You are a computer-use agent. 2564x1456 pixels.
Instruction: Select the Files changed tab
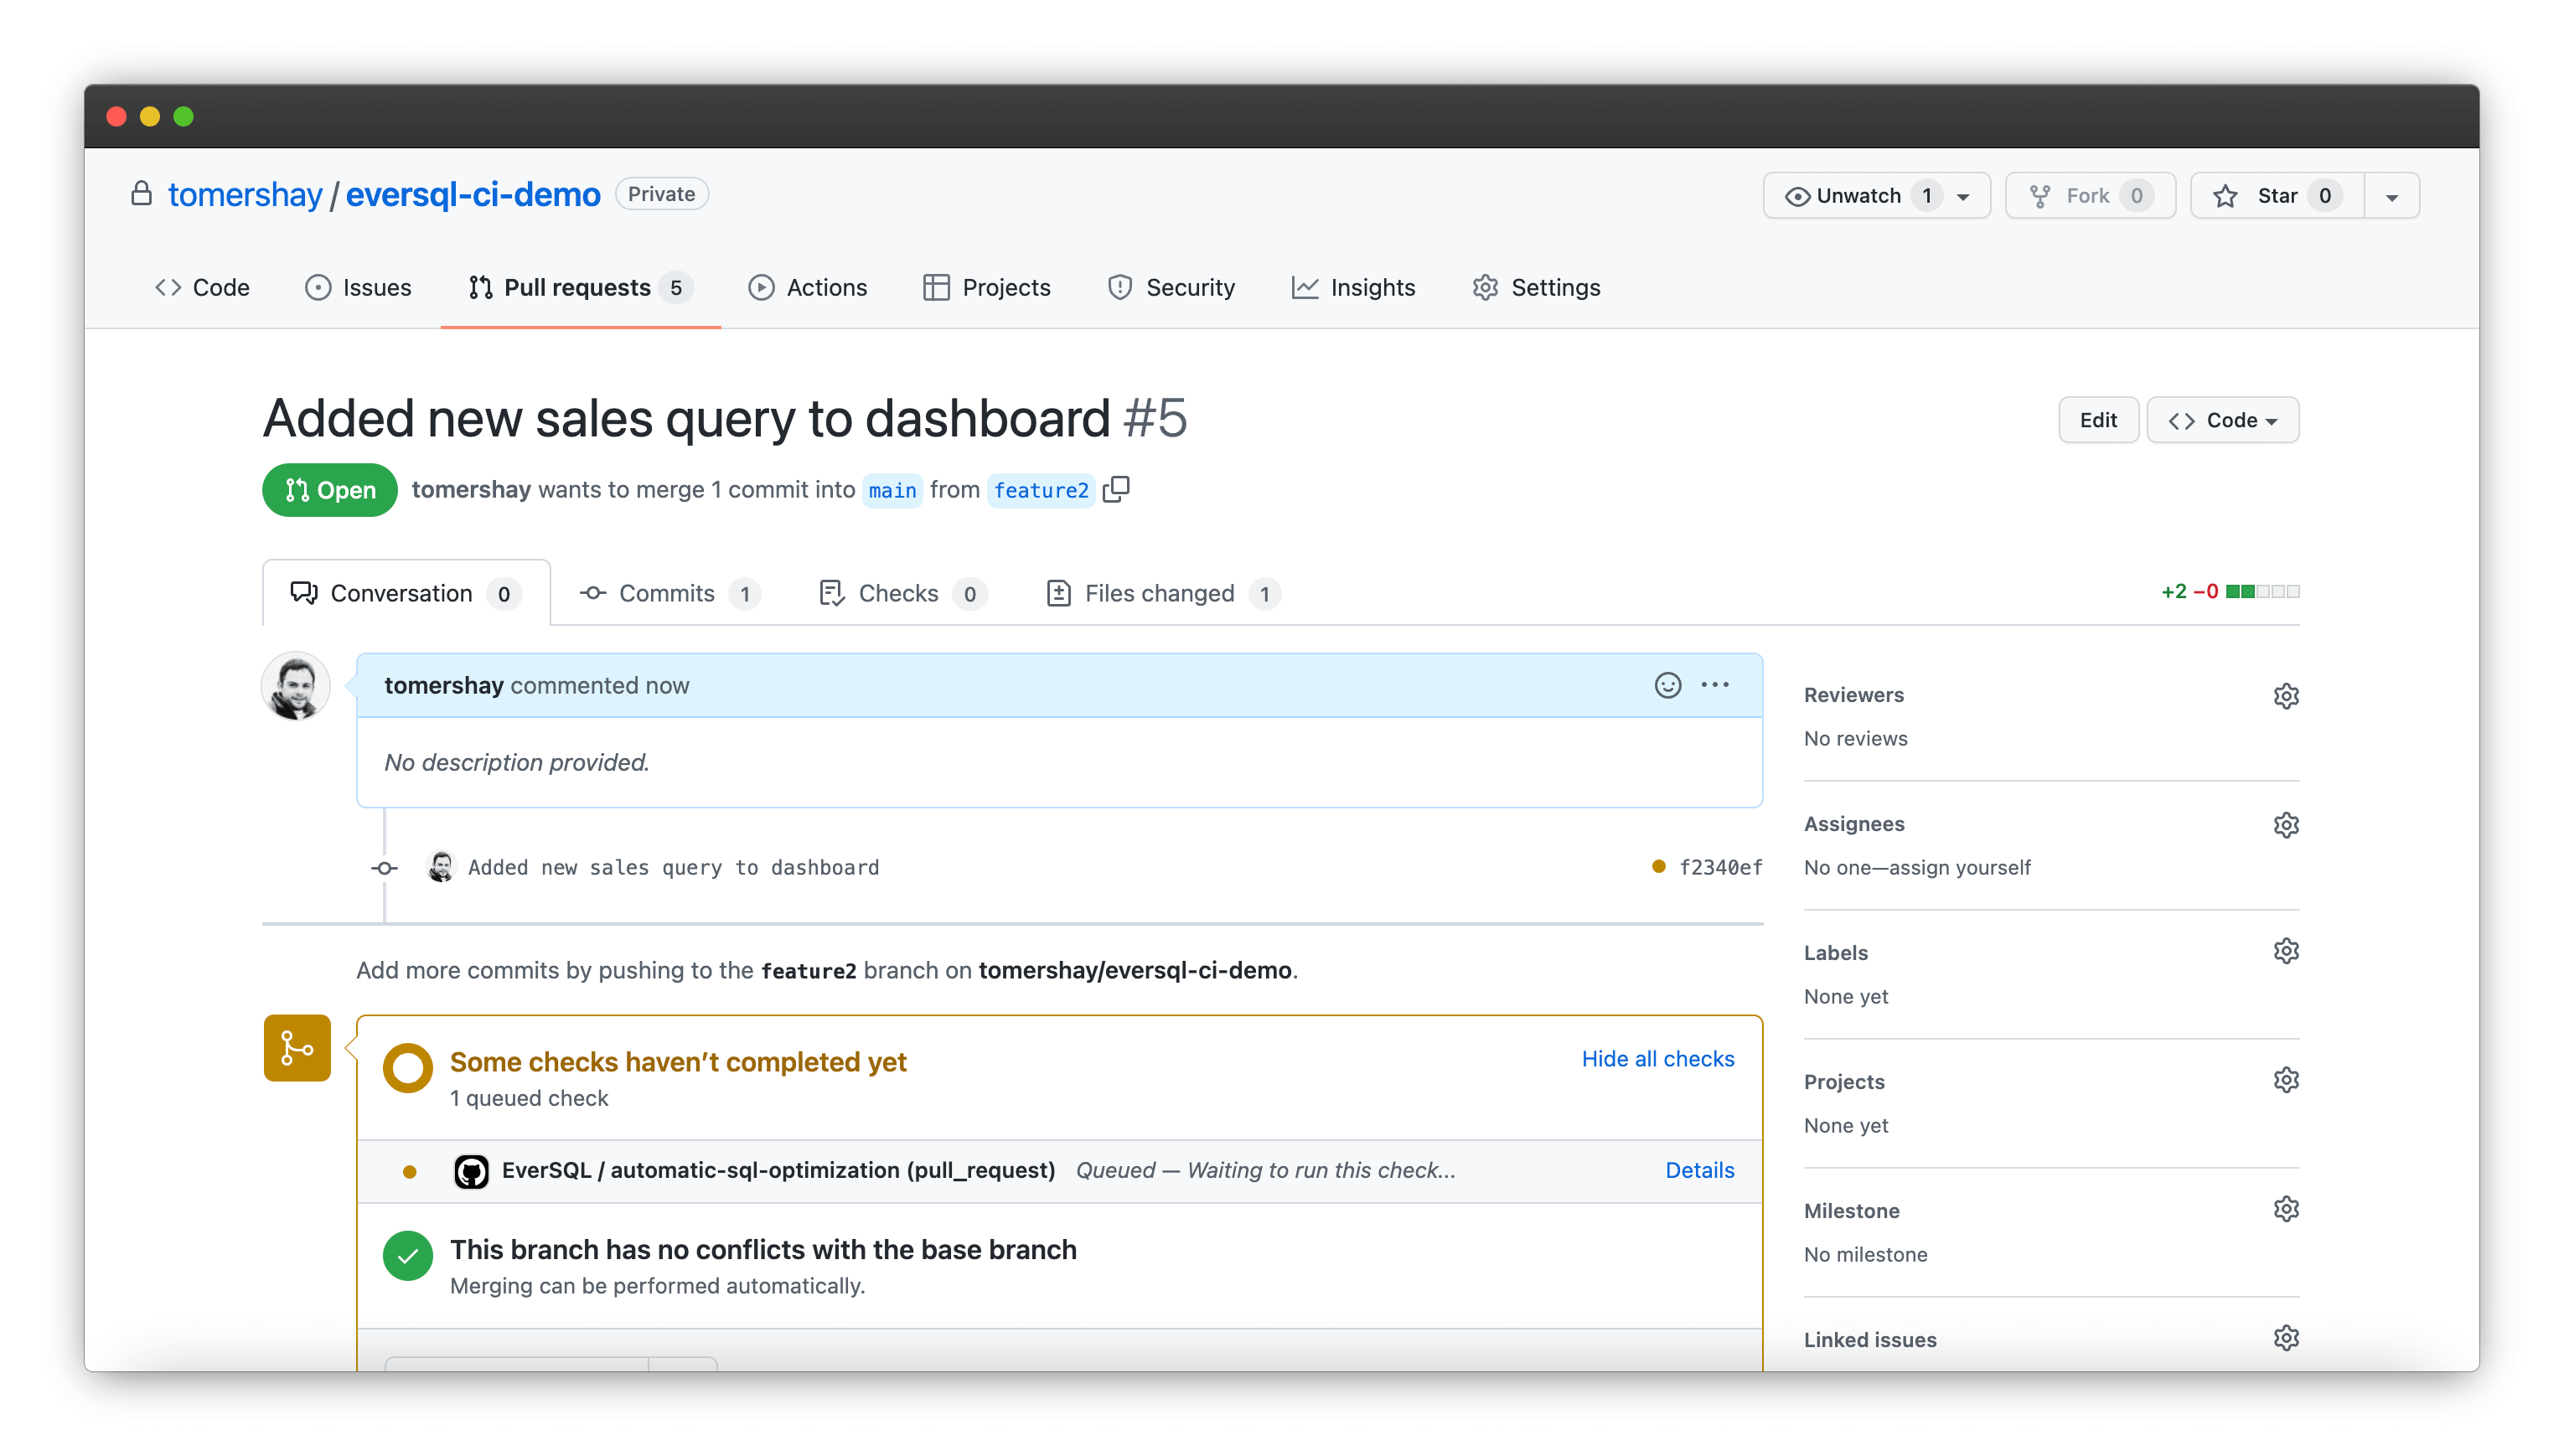pos(1163,593)
